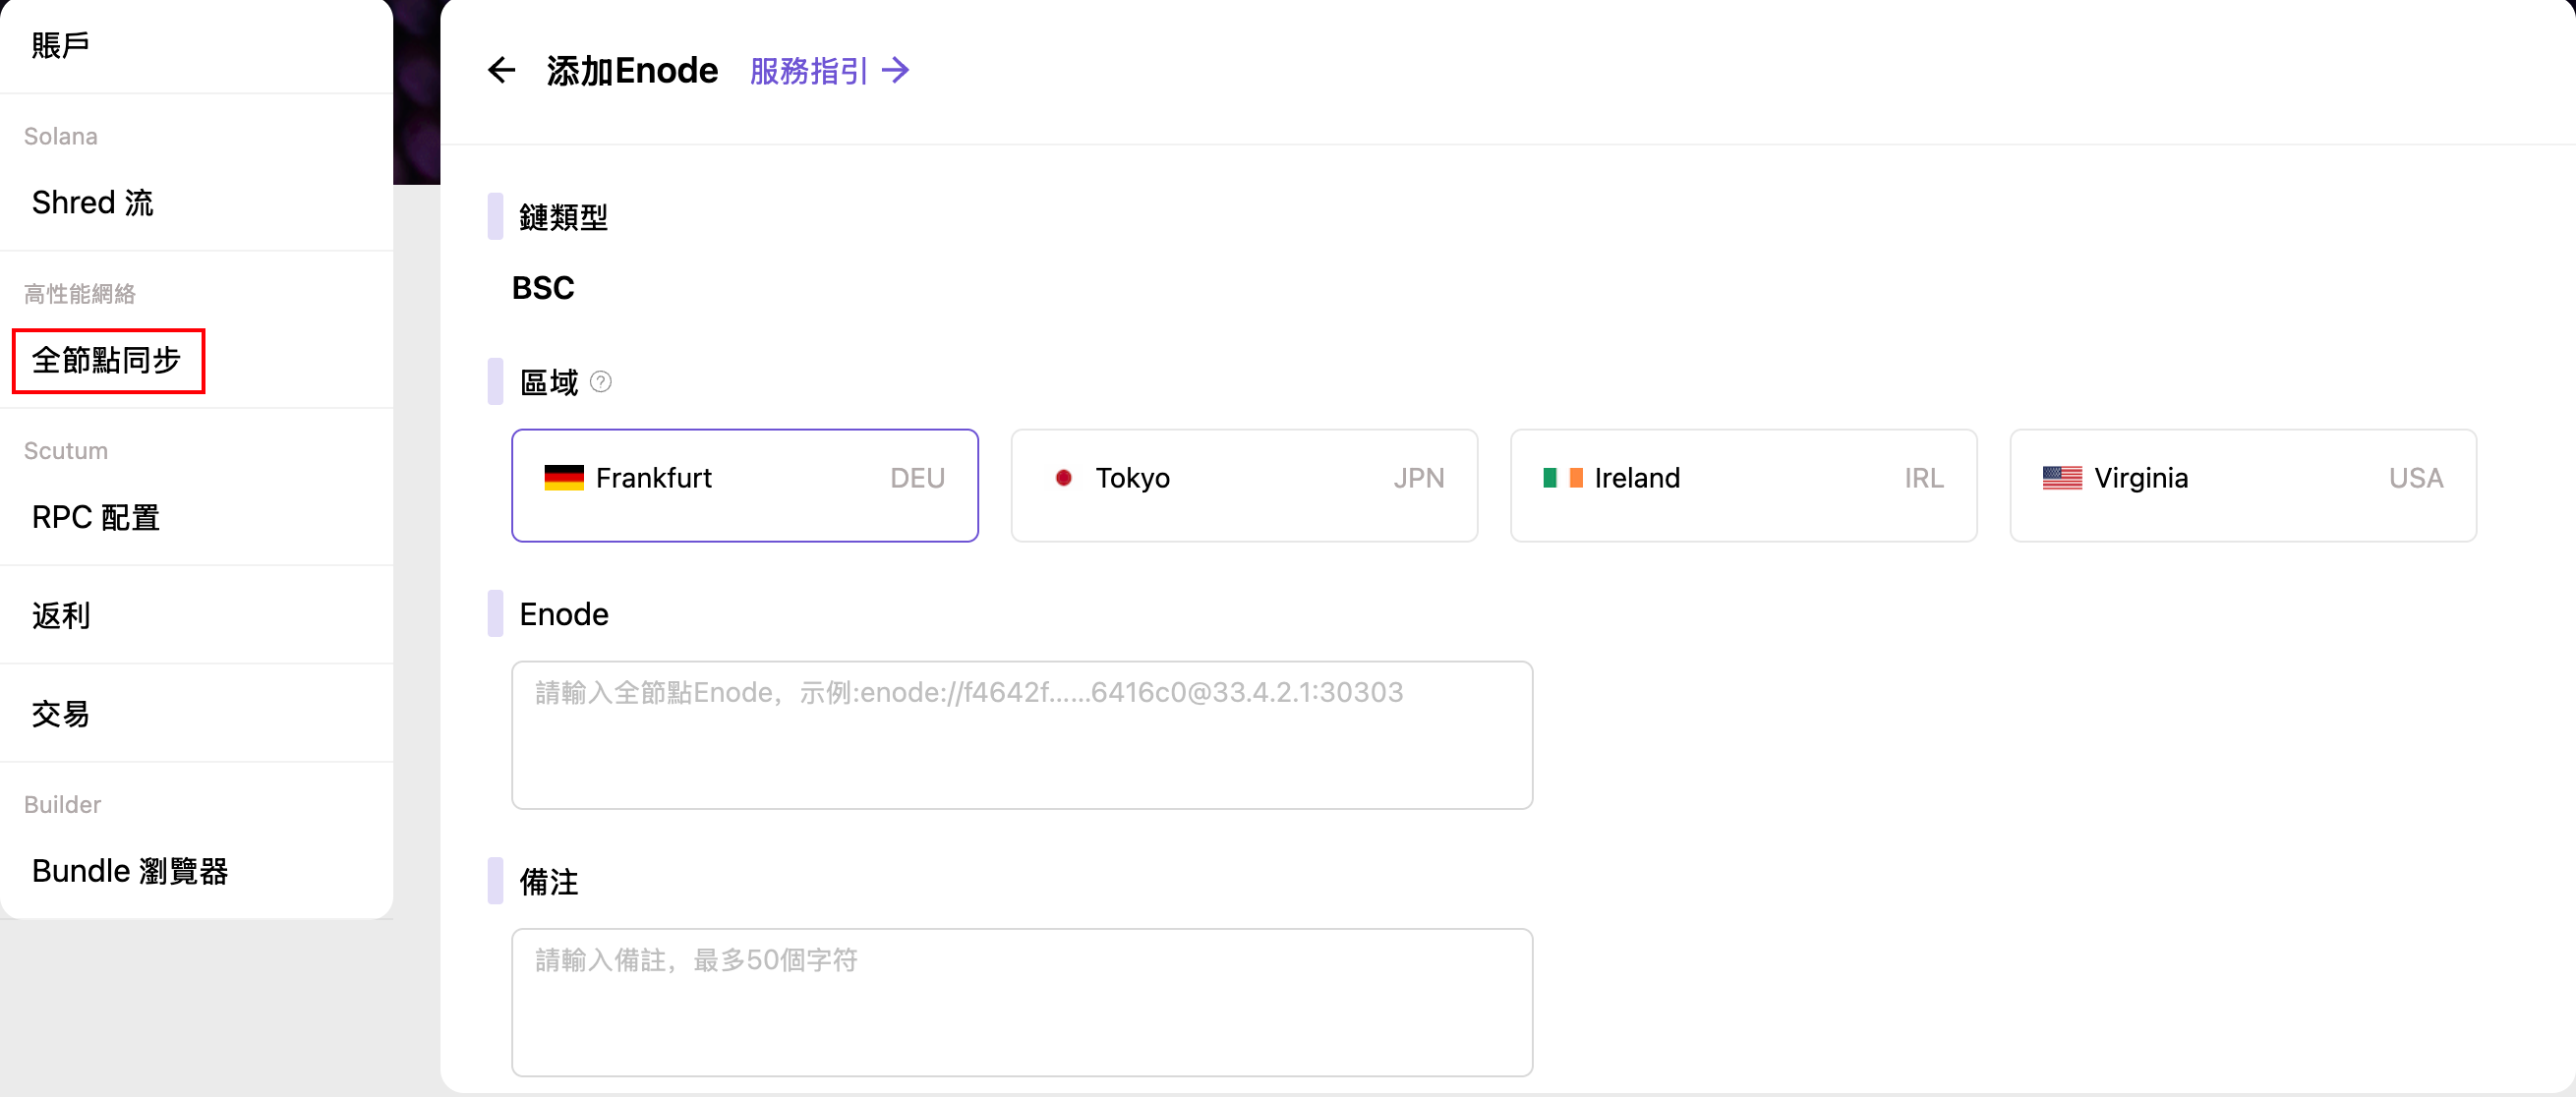The width and height of the screenshot is (2576, 1097).
Task: Open the 服務指引 service guide link
Action: [808, 71]
